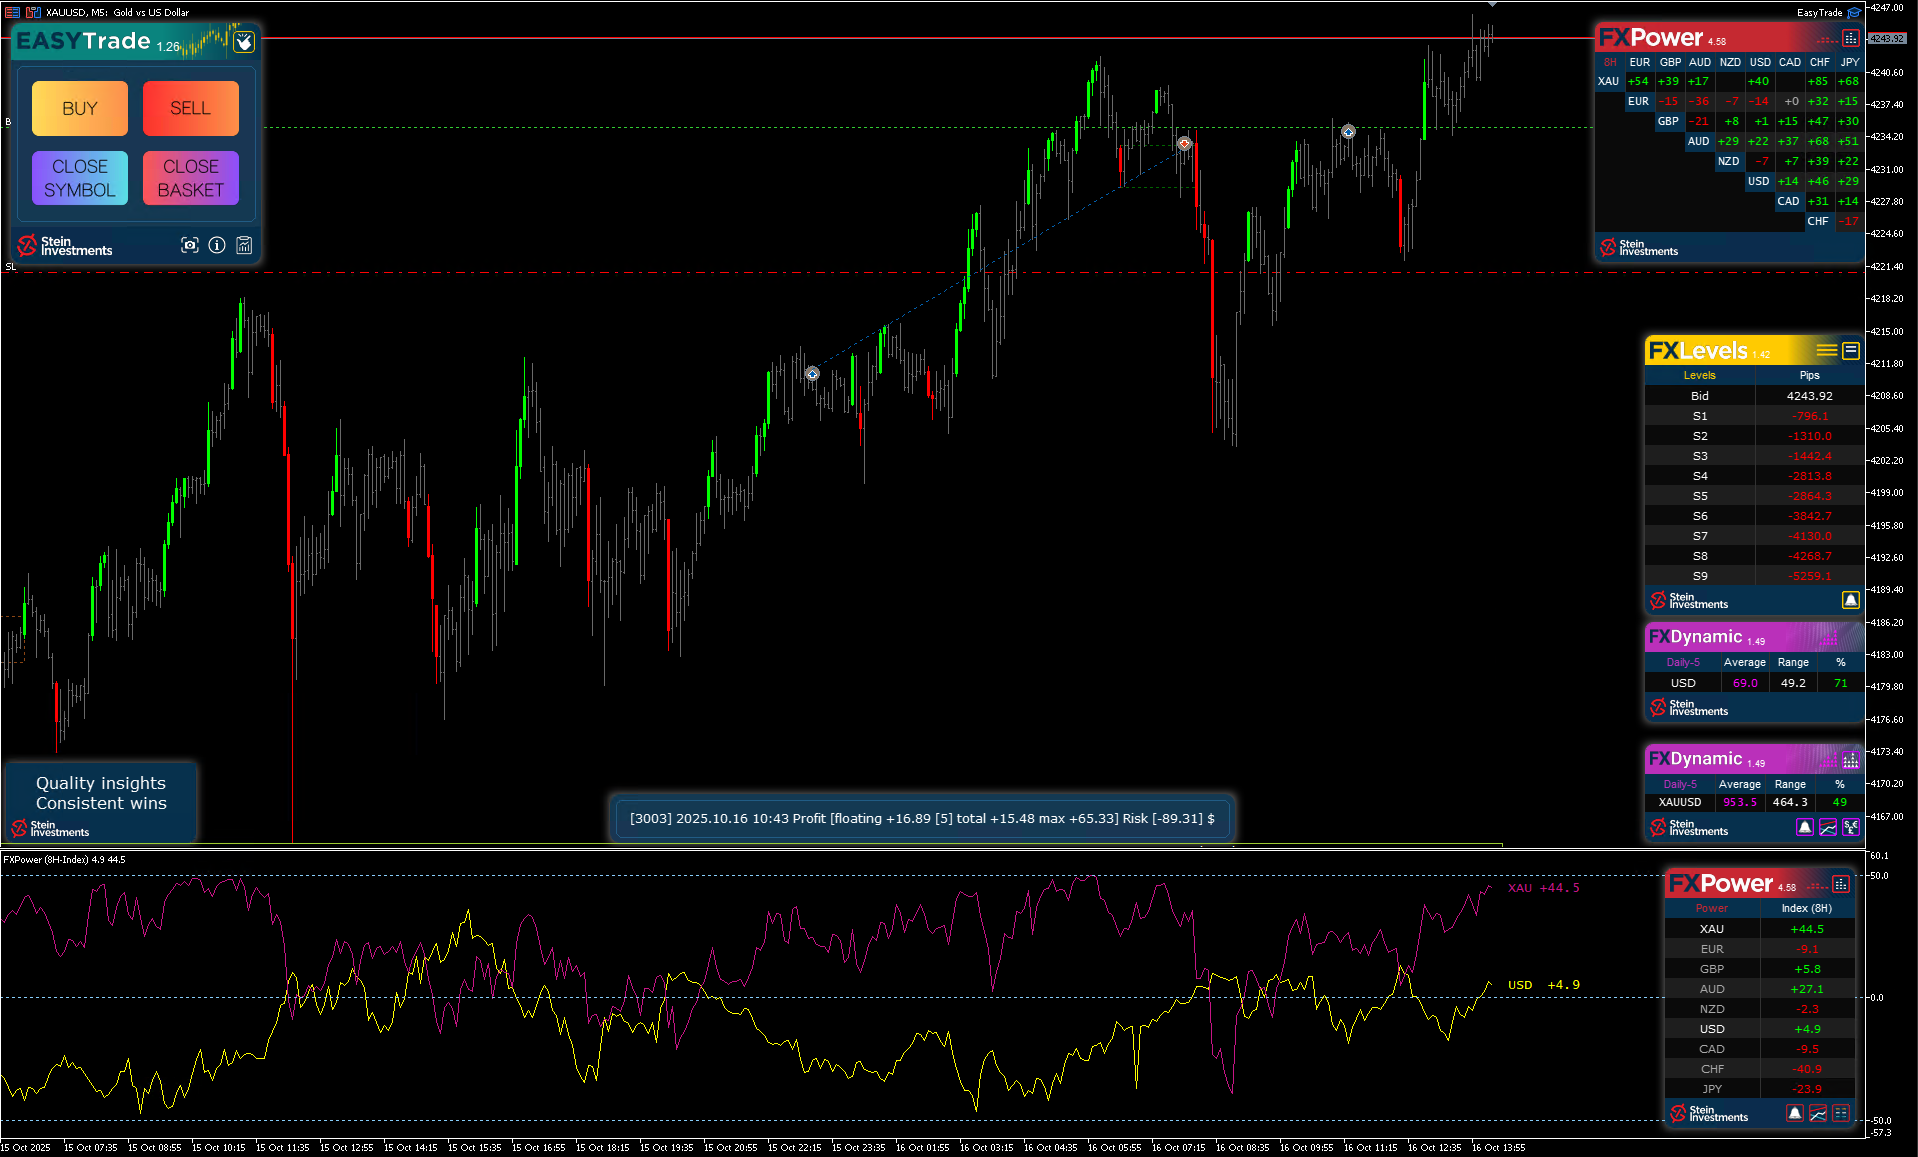Click the EasyTrade expert advisor icon top right
Image resolution: width=1918 pixels, height=1157 pixels.
click(1854, 12)
